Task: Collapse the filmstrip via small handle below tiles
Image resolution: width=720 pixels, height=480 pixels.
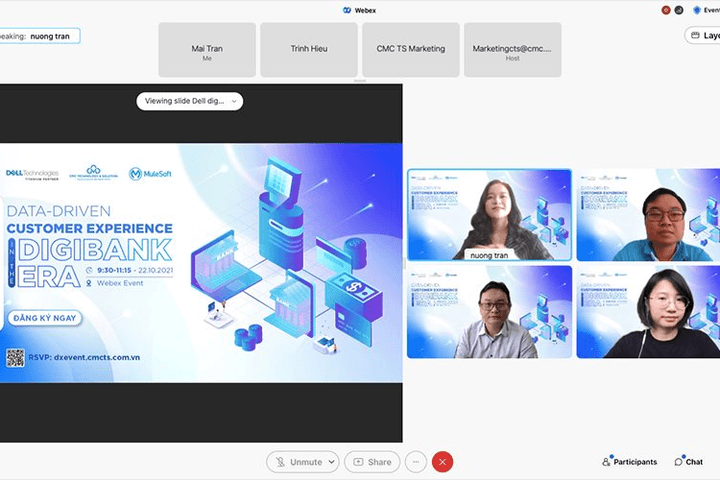Action: click(x=360, y=80)
